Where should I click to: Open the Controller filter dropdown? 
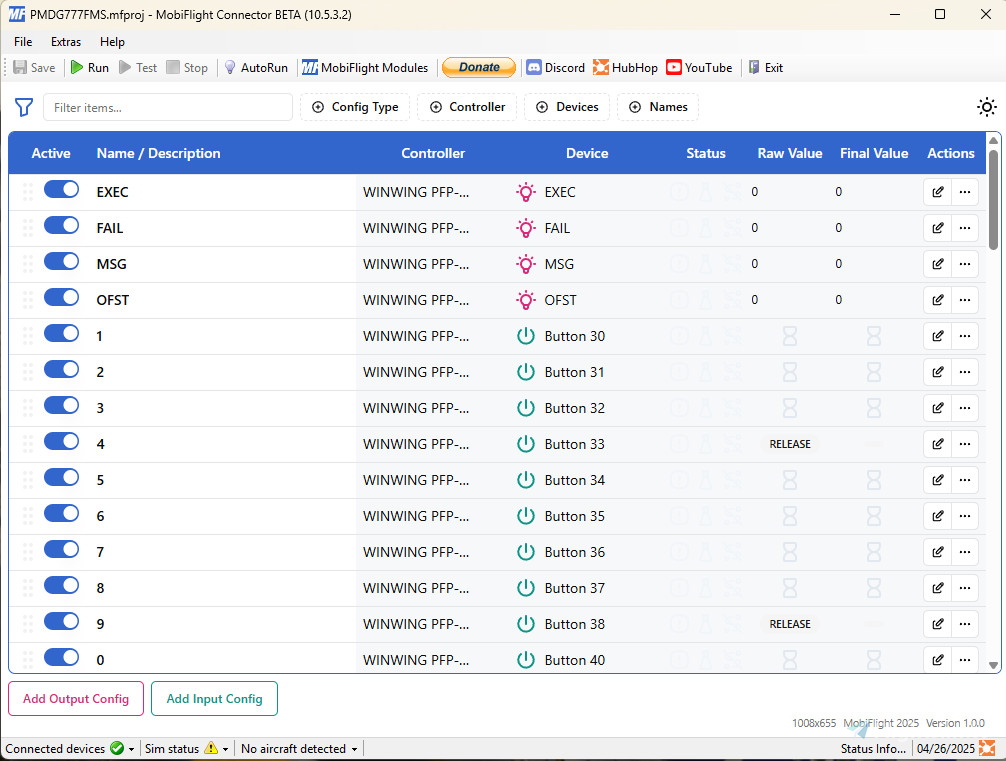point(467,107)
